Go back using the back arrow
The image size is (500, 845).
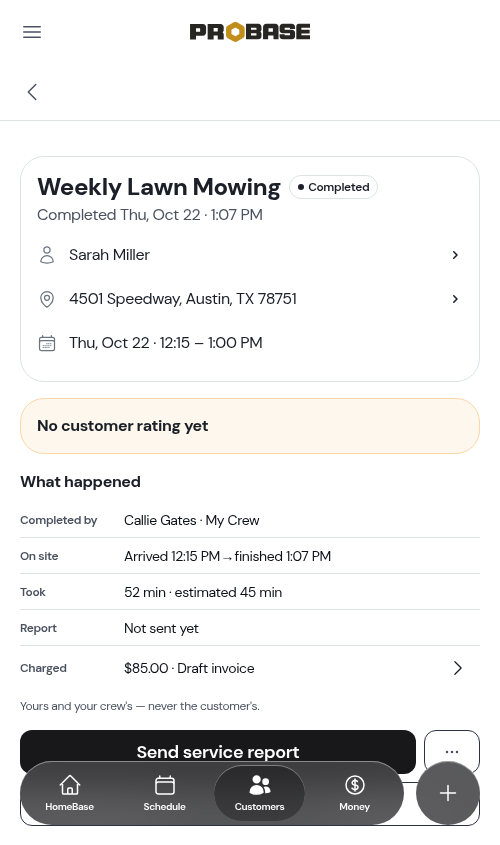point(32,92)
